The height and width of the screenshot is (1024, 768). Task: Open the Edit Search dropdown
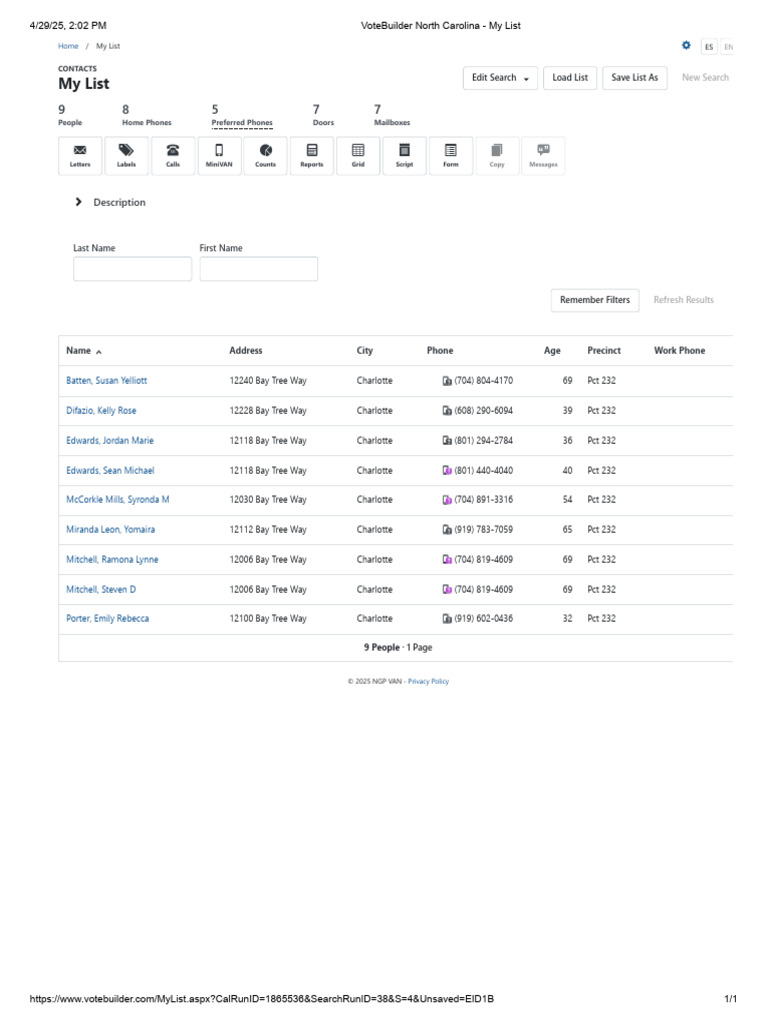(x=500, y=78)
